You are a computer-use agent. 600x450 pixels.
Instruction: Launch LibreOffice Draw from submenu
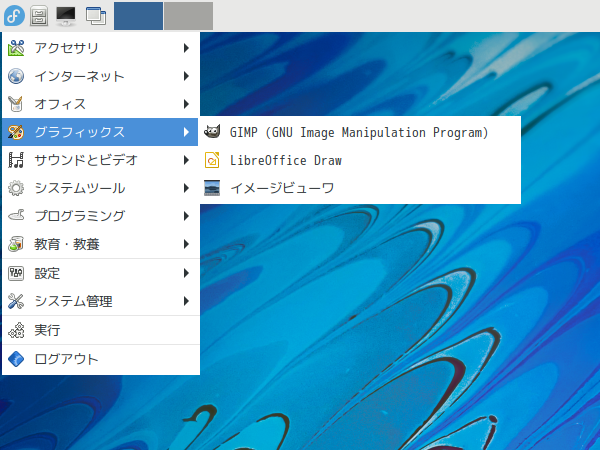click(x=360, y=160)
